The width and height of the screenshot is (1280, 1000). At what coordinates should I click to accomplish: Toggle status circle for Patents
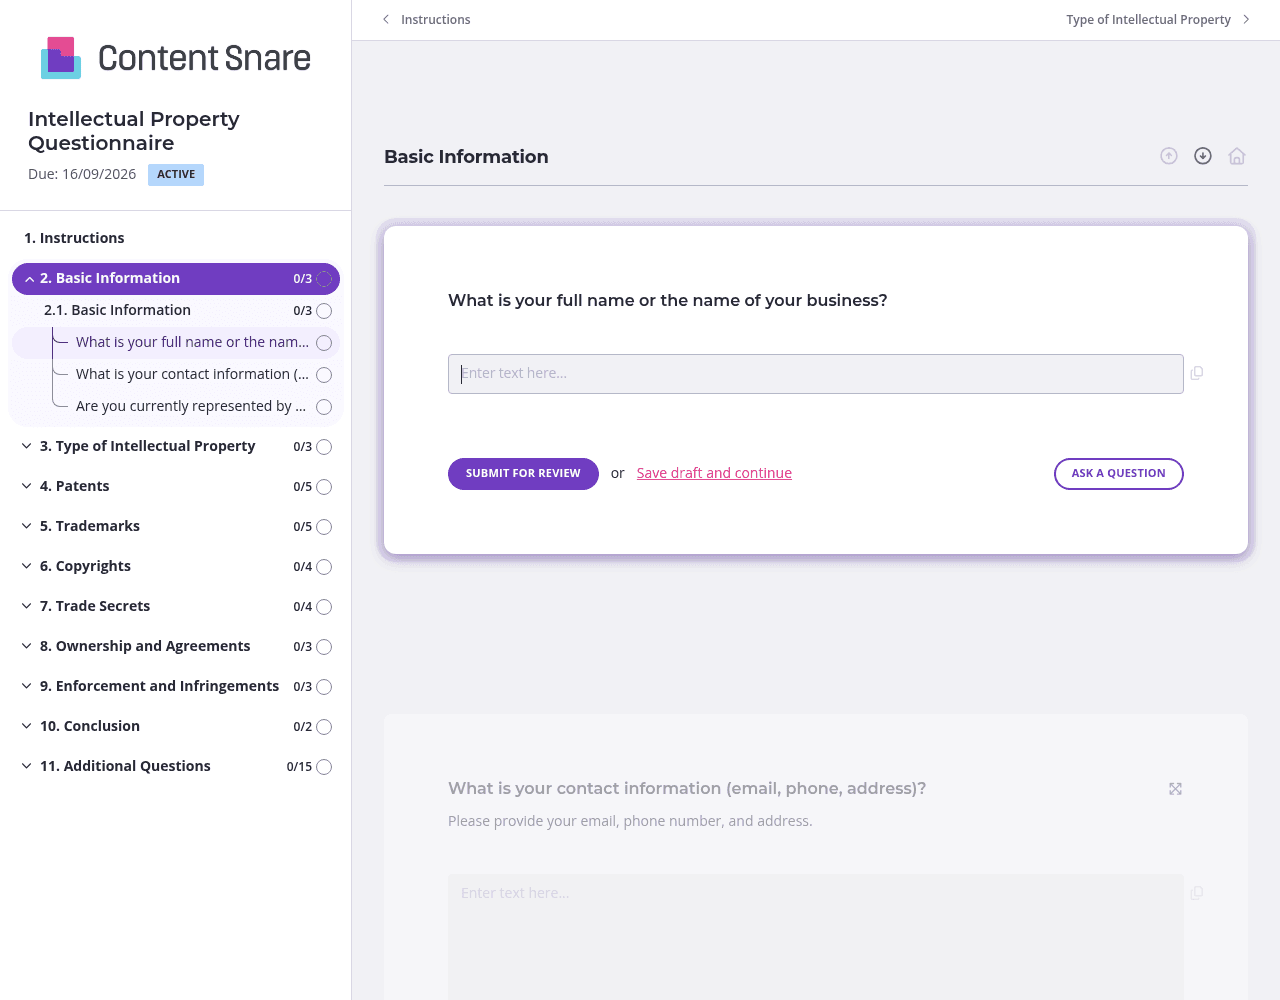pyautogui.click(x=324, y=487)
